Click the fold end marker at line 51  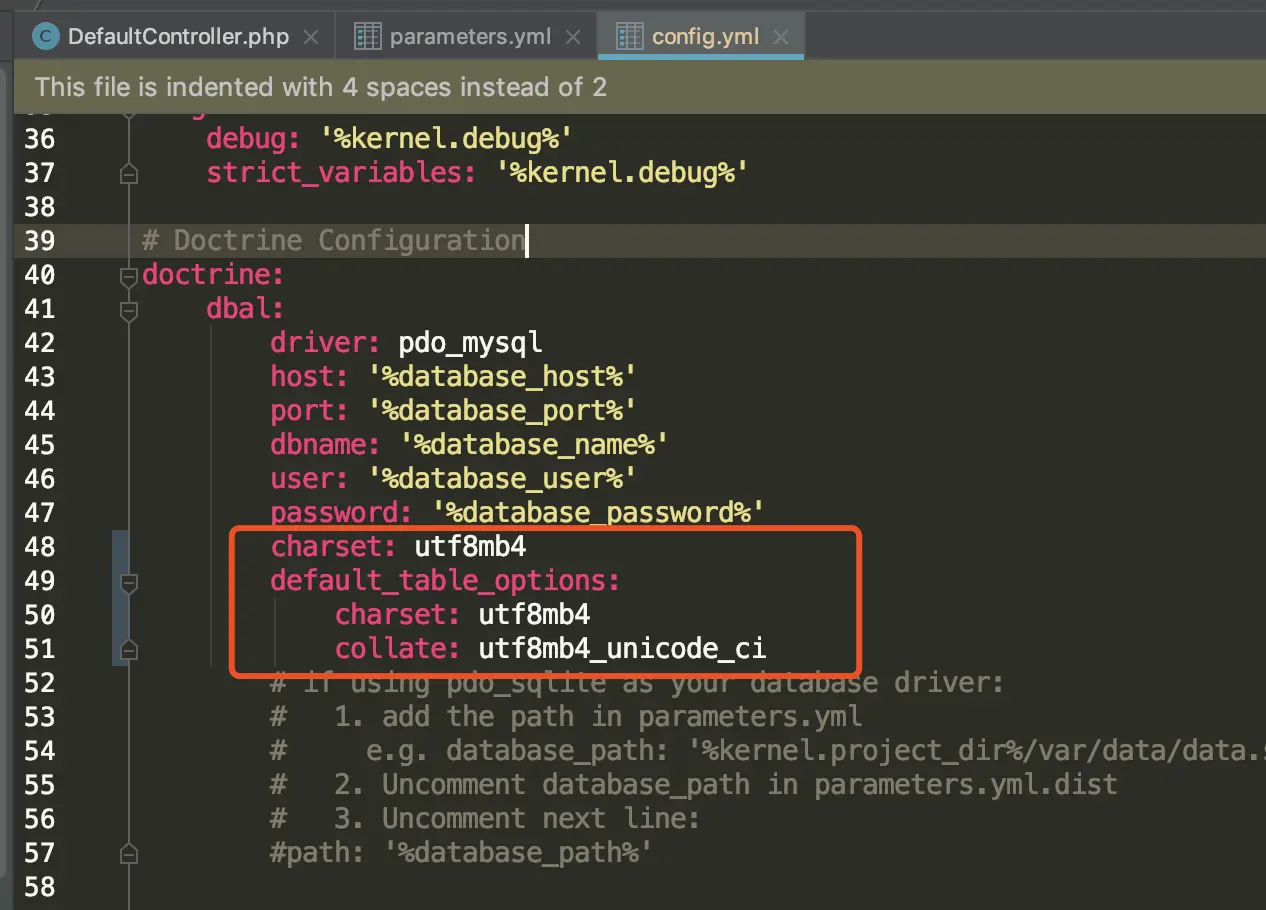(x=128, y=649)
